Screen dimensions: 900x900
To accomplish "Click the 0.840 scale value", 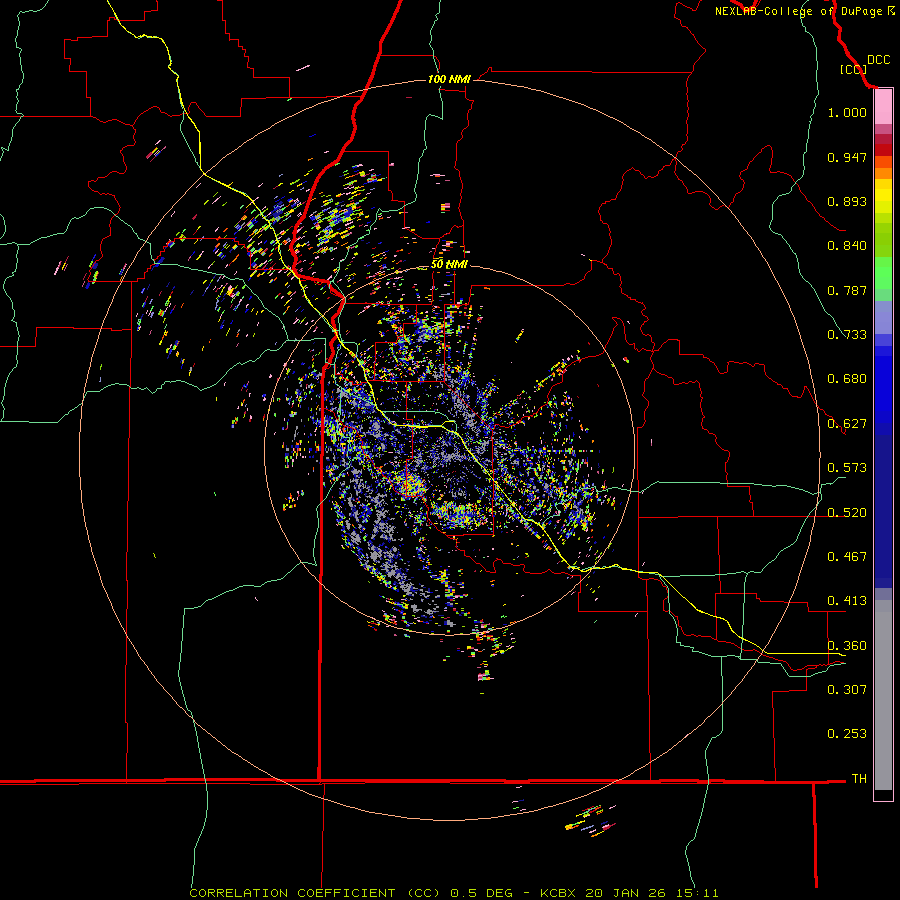I will pos(847,246).
